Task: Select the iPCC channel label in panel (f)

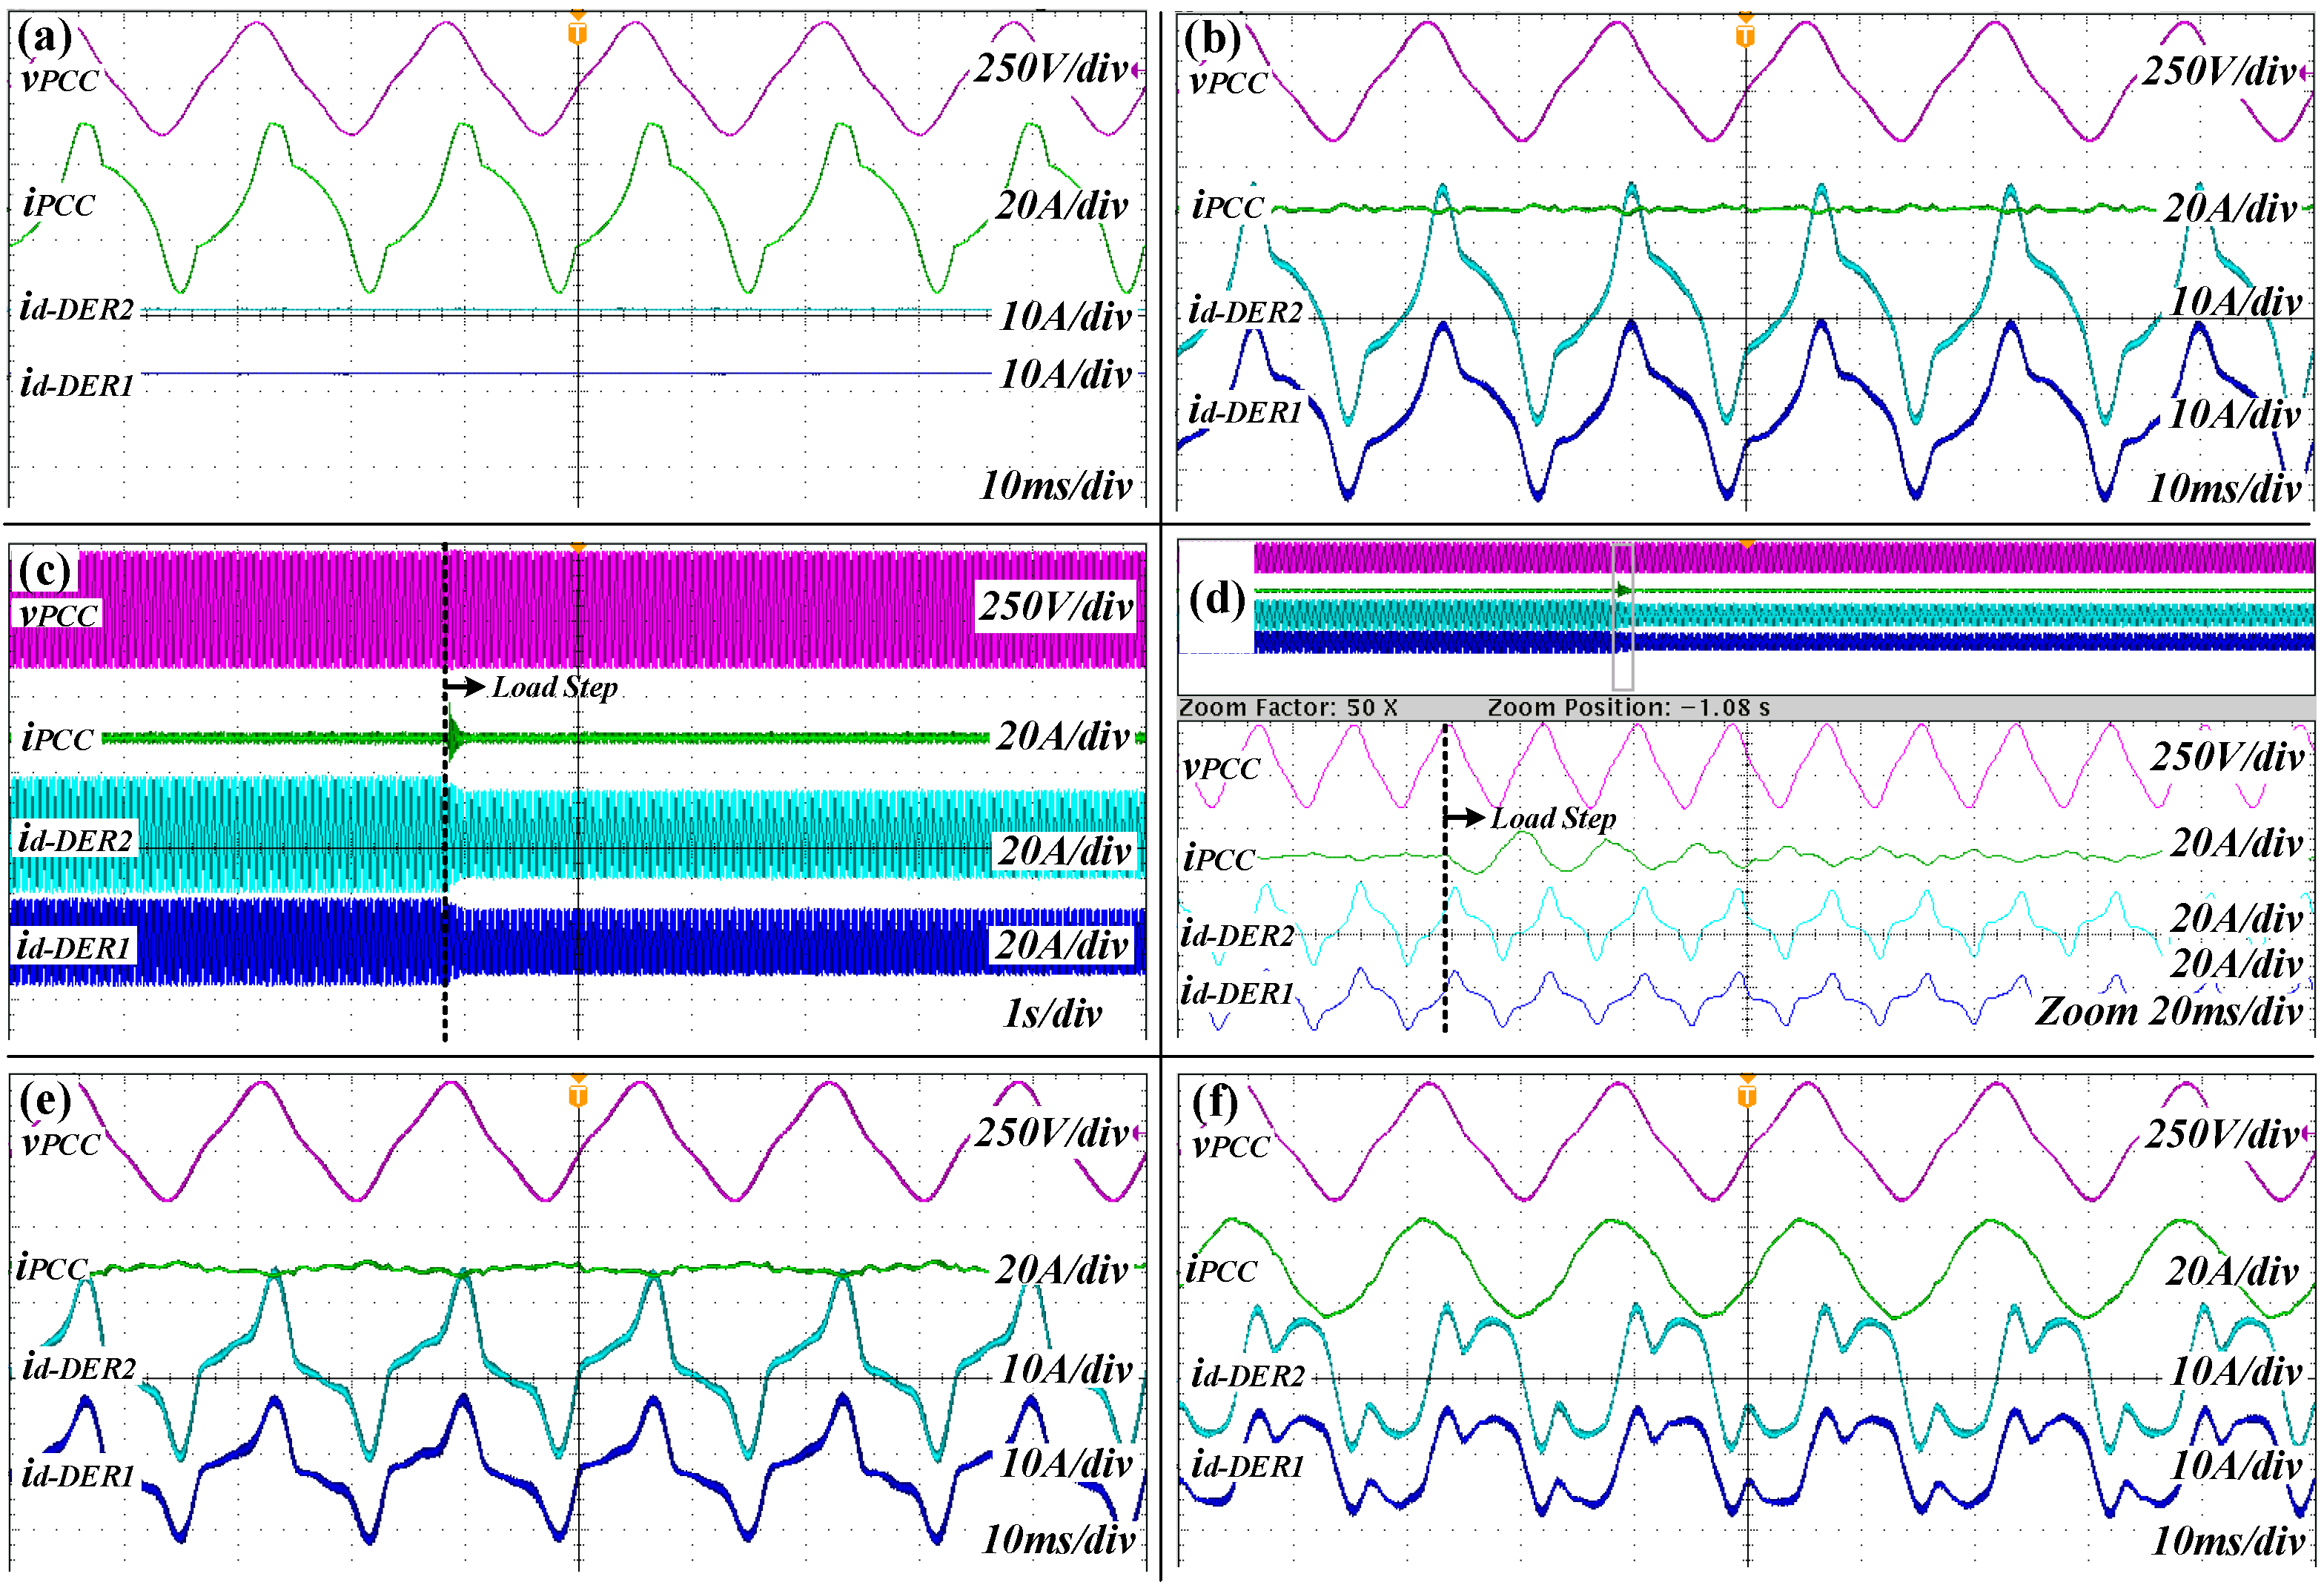Action: [x=1221, y=1270]
